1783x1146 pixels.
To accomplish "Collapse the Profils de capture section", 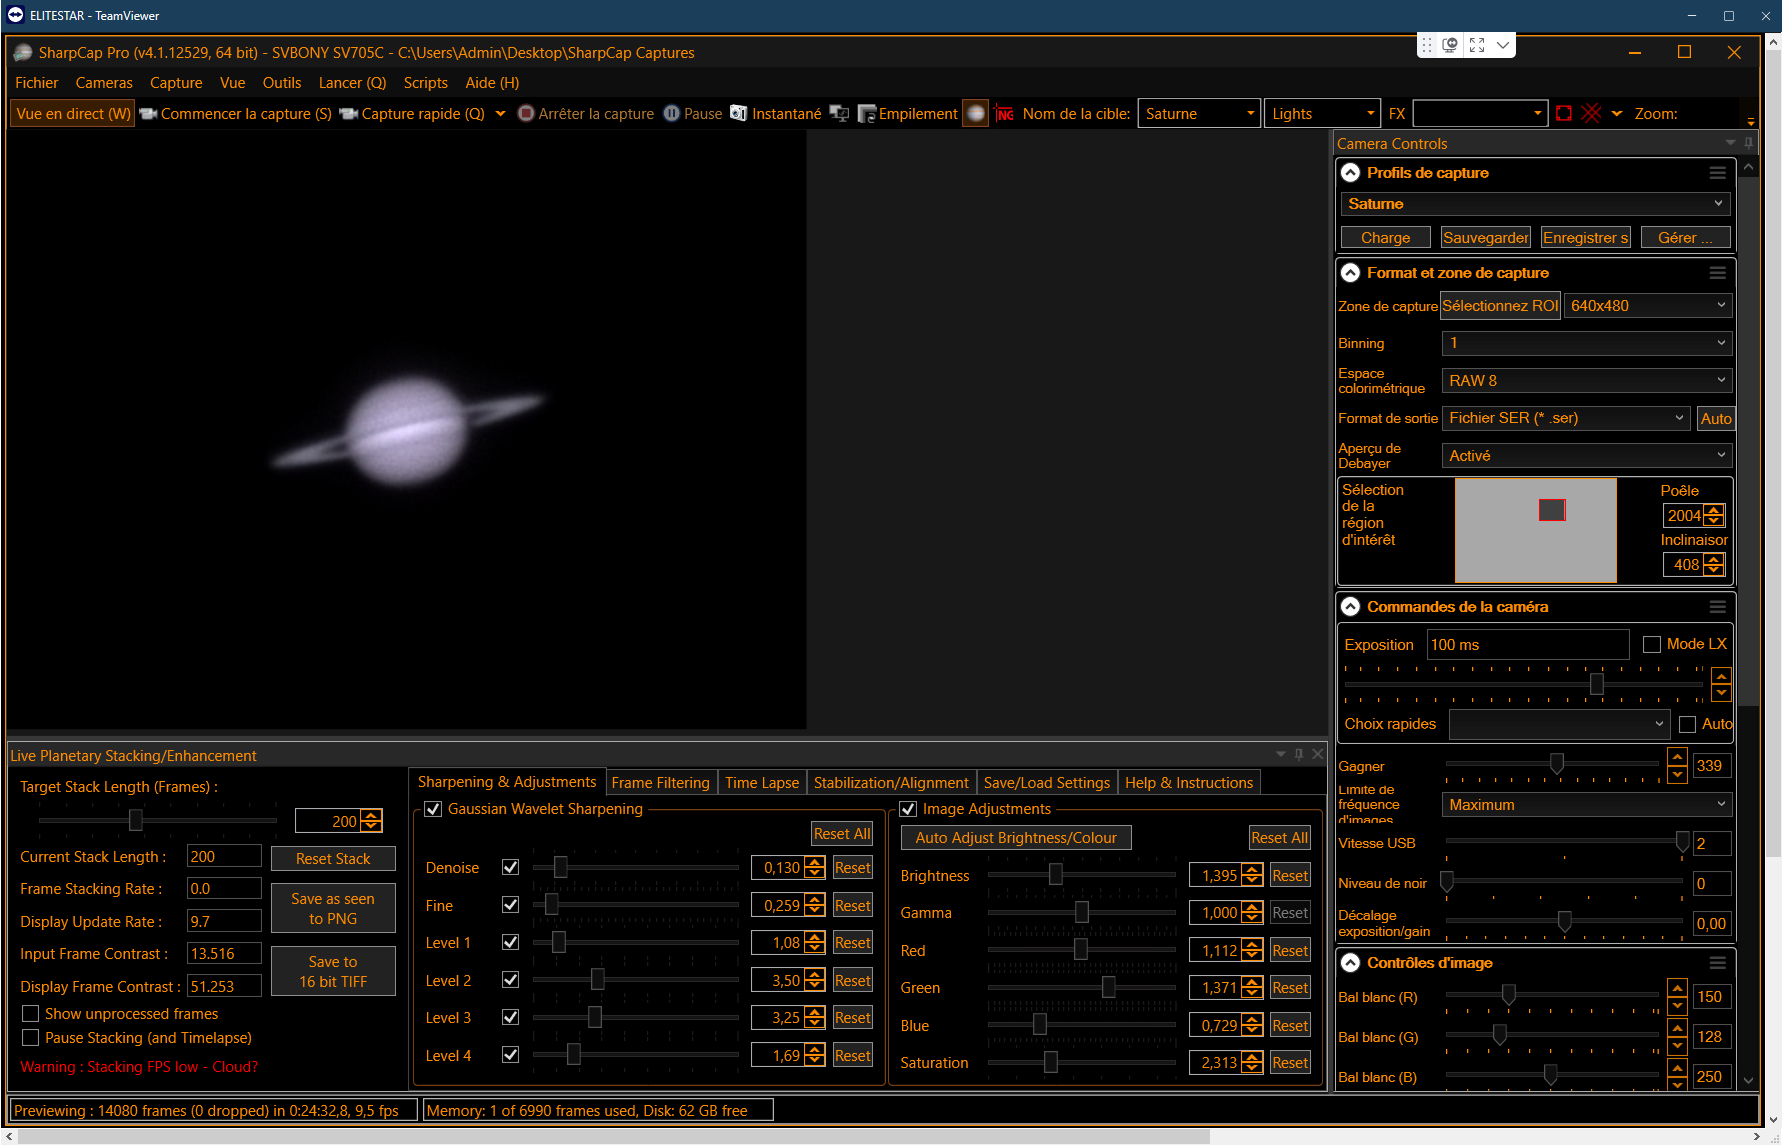I will (1350, 173).
